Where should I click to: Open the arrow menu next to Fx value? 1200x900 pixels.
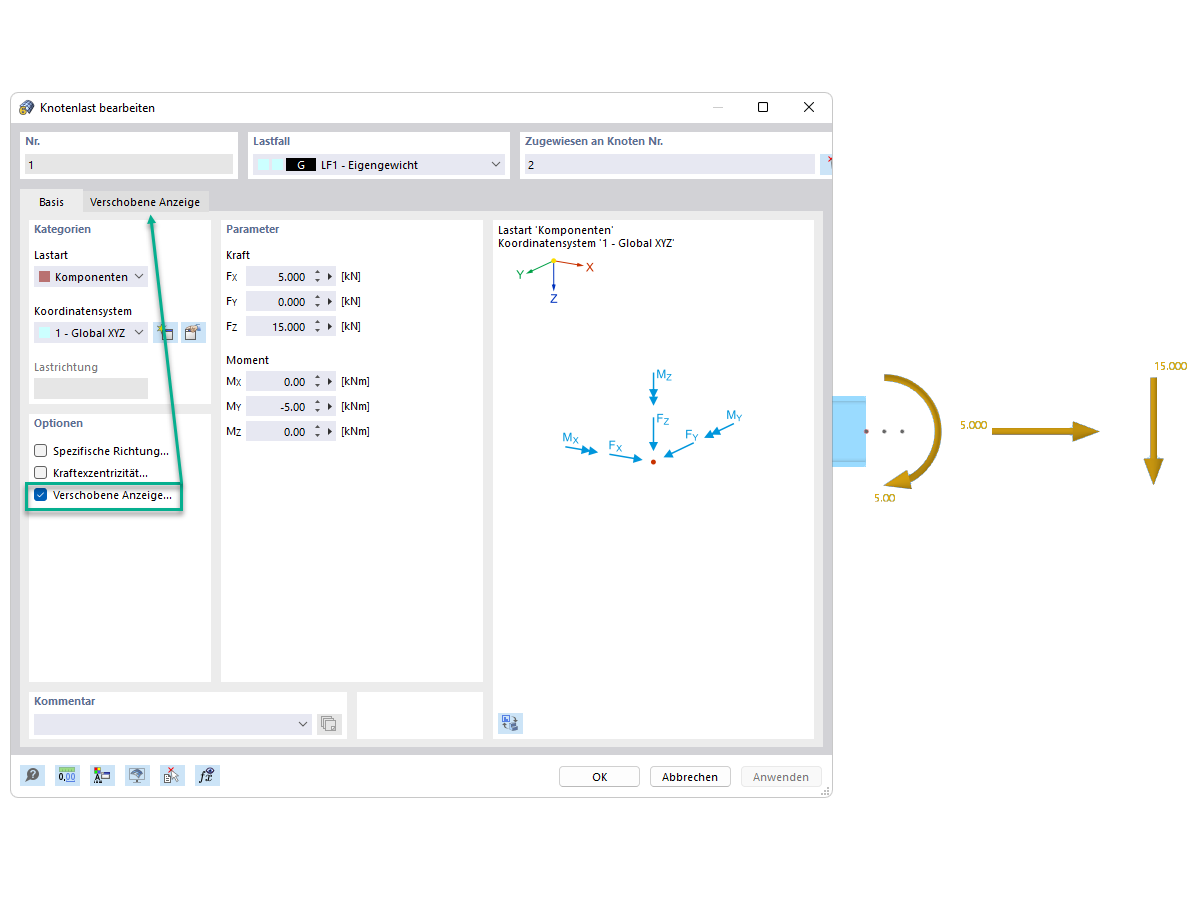[331, 277]
